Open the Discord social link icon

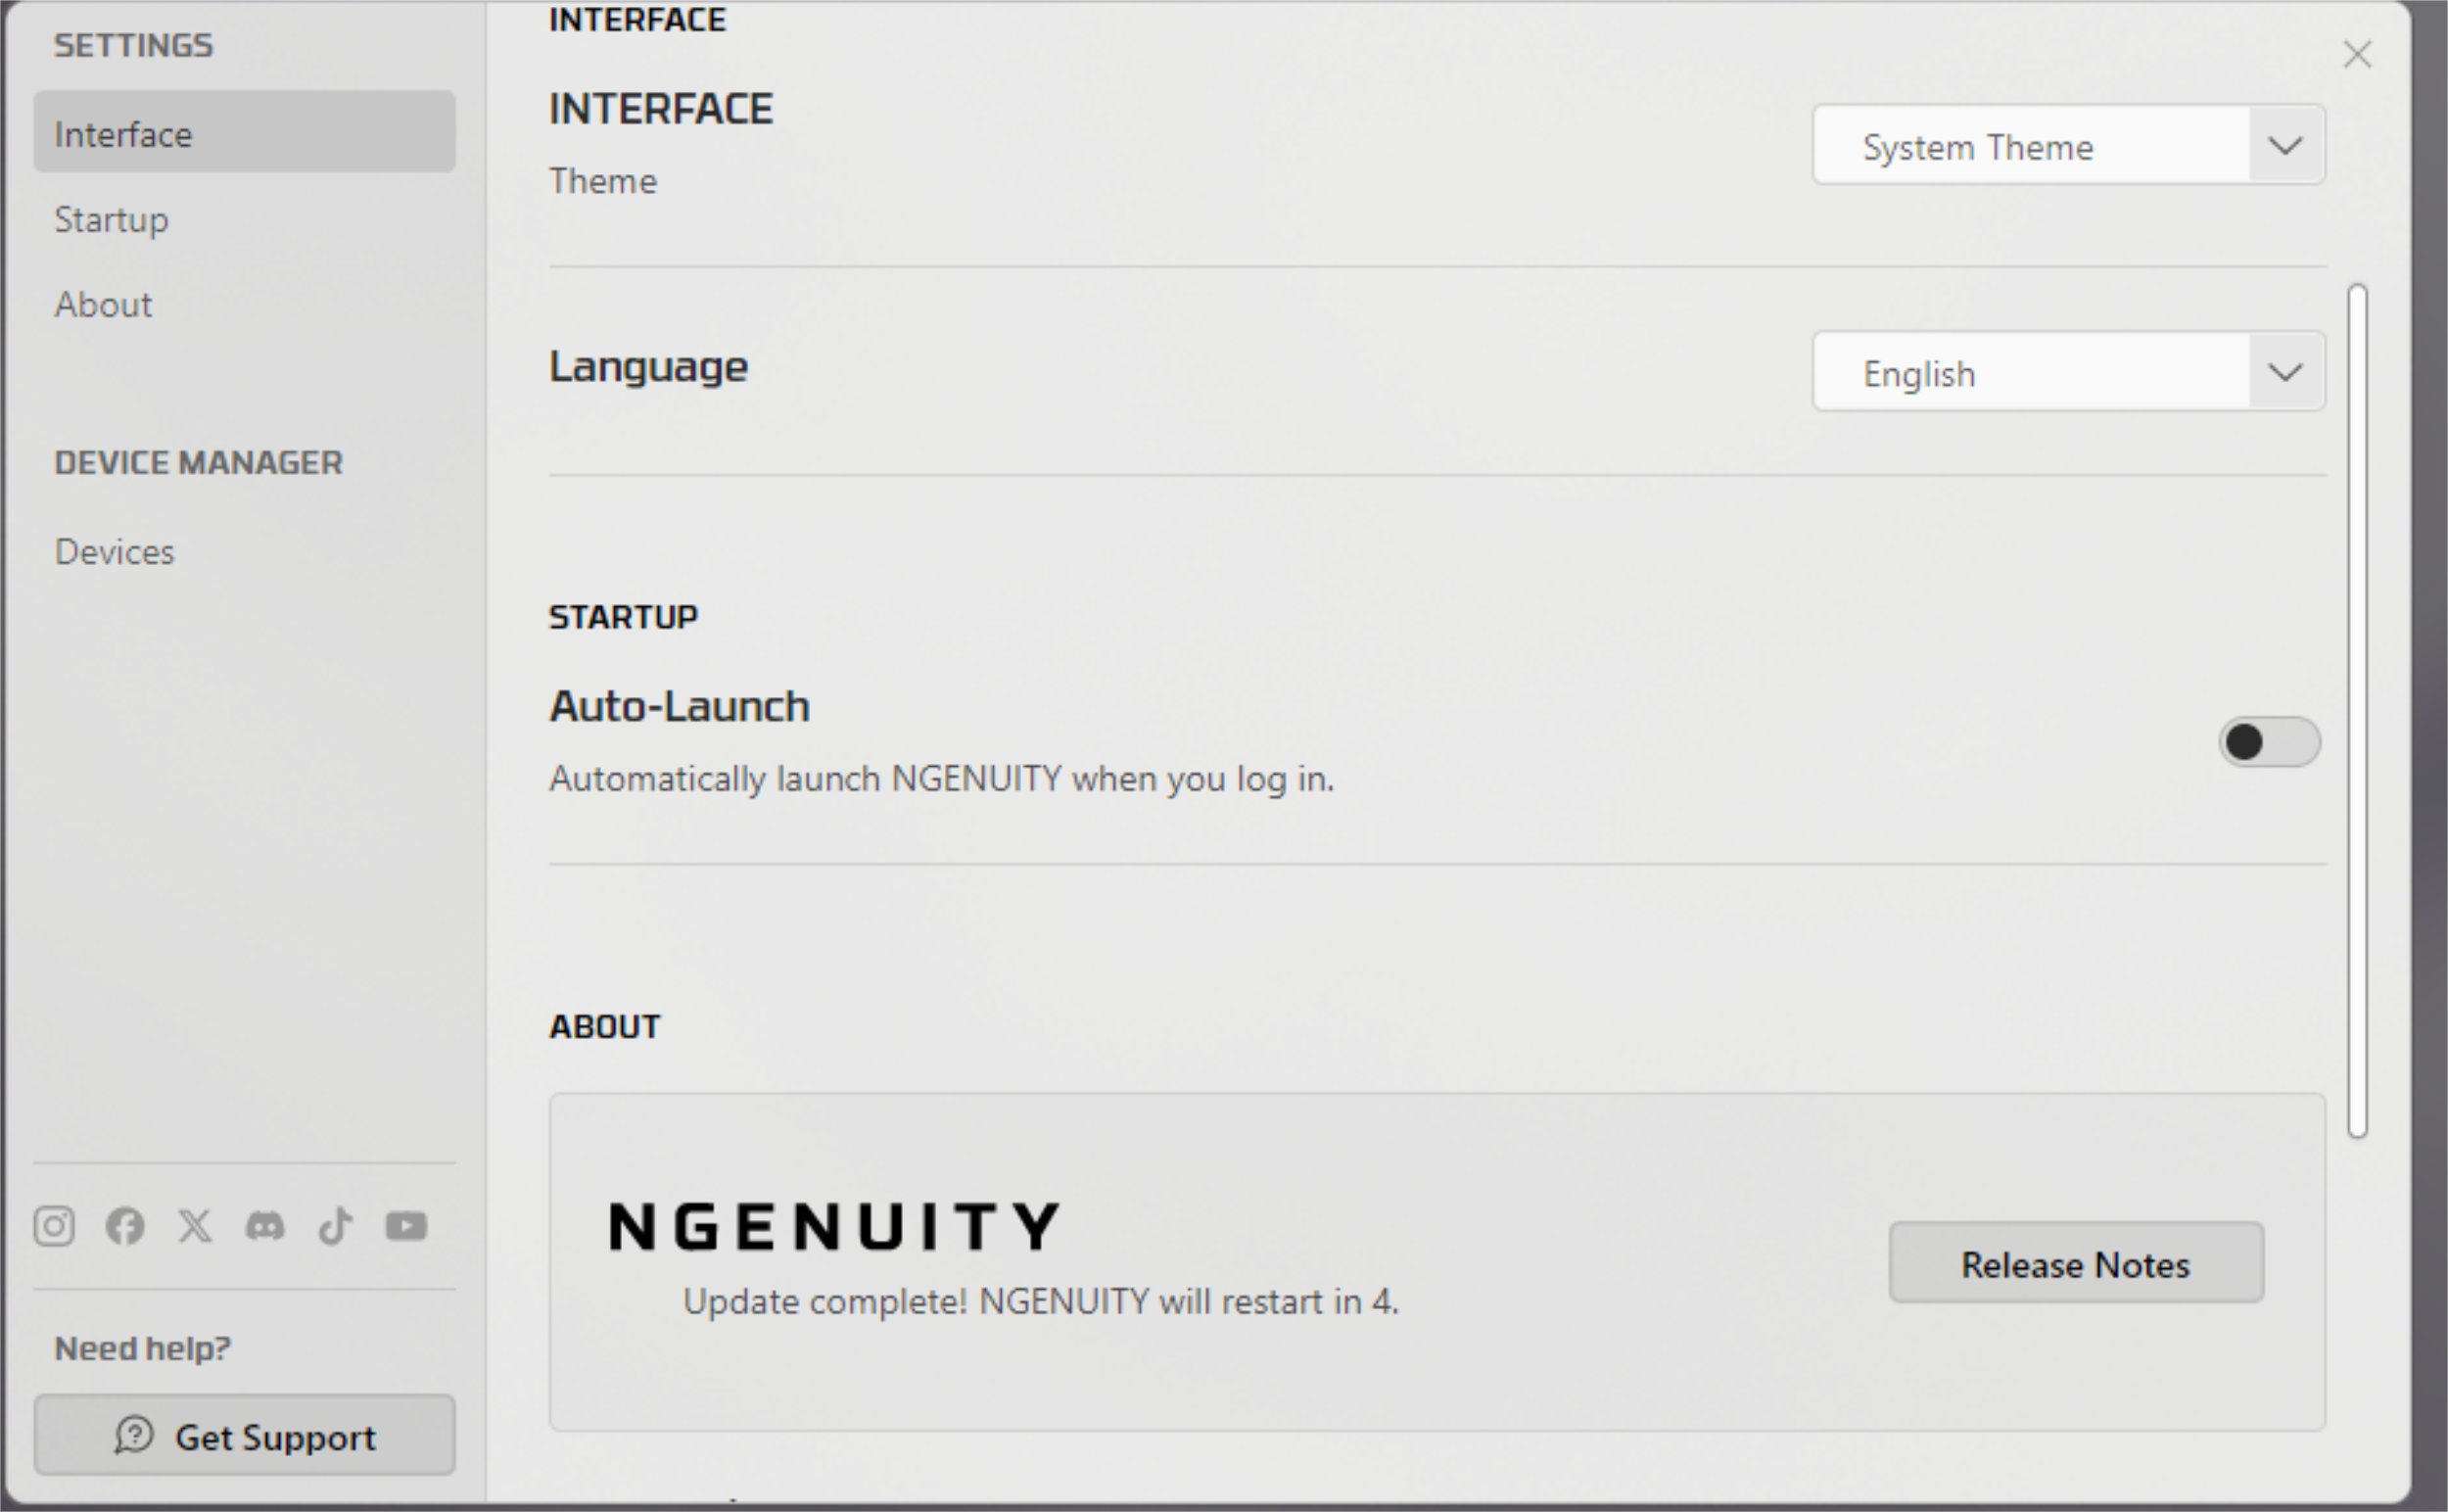tap(265, 1225)
